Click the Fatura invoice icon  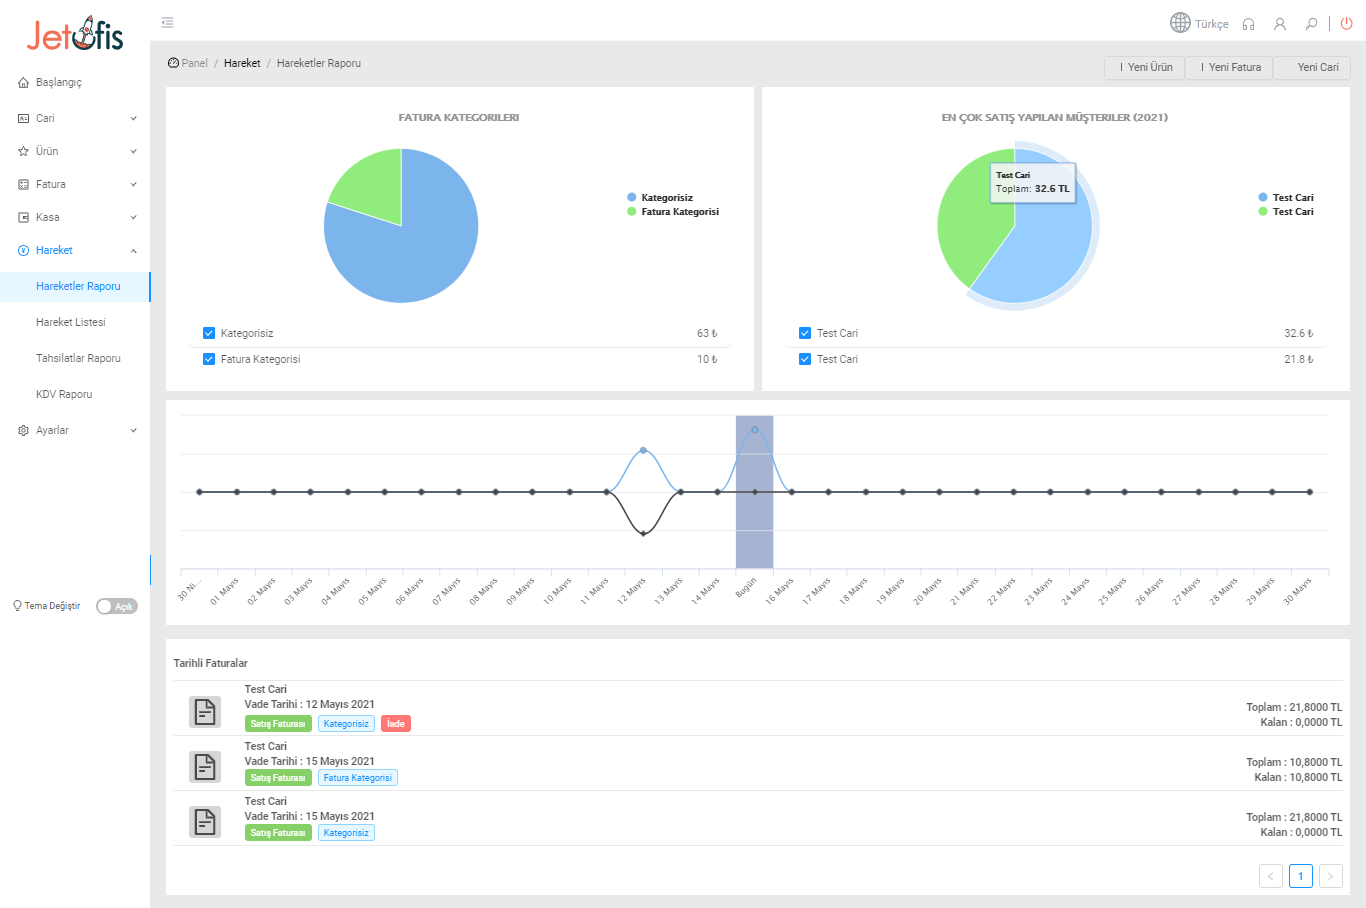tap(23, 184)
